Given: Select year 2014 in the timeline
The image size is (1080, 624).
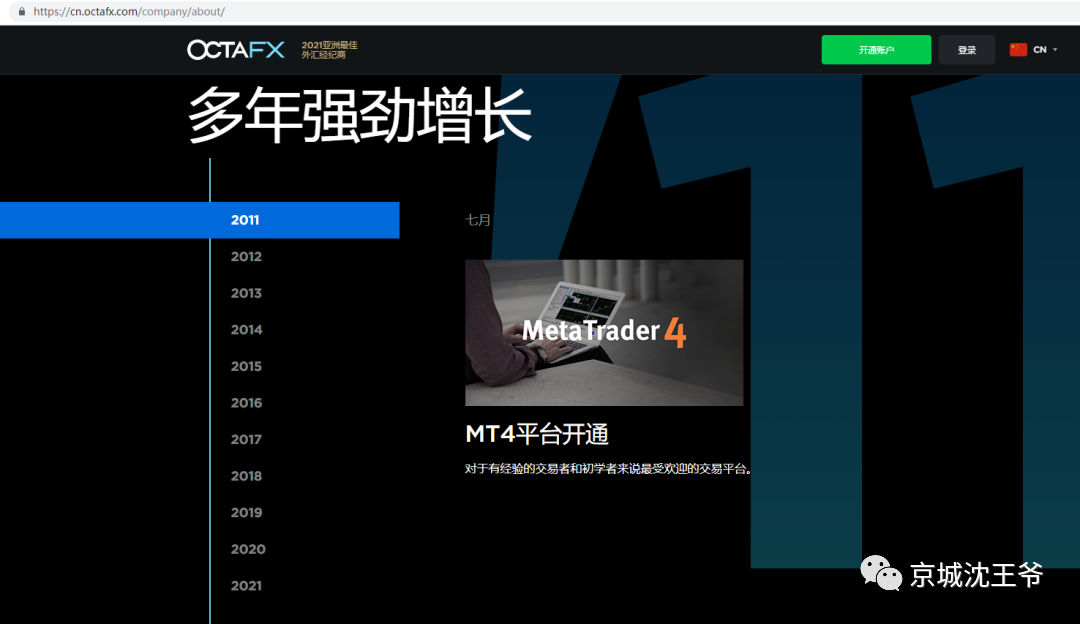Looking at the screenshot, I should [246, 329].
